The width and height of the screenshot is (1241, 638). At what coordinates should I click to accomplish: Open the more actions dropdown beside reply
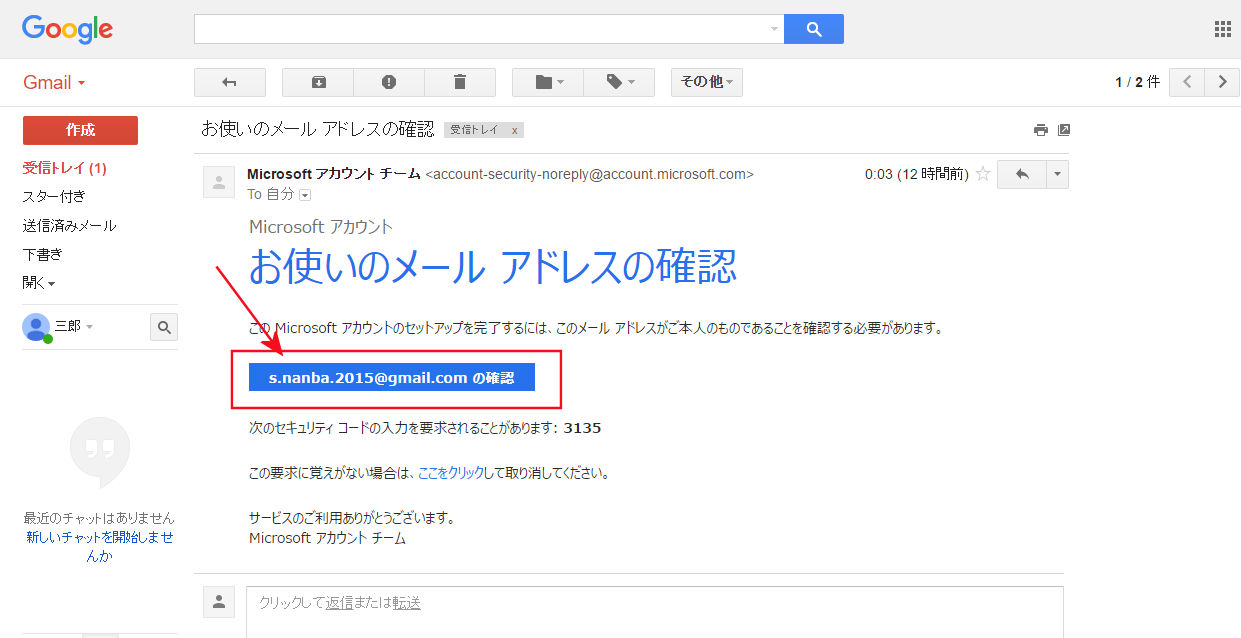(x=1057, y=174)
